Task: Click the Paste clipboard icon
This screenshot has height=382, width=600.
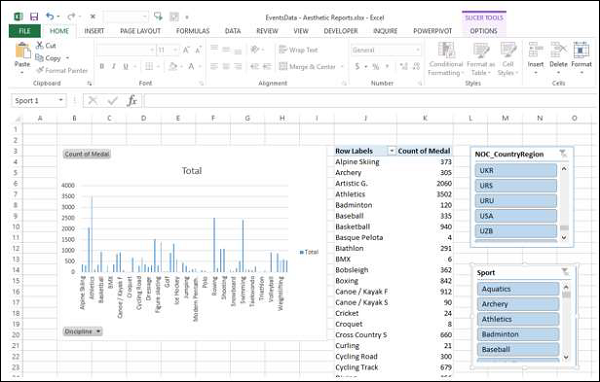Action: (x=22, y=51)
